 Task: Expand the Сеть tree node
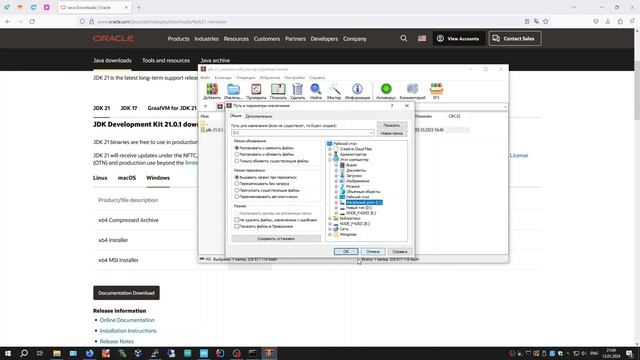[x=330, y=229]
